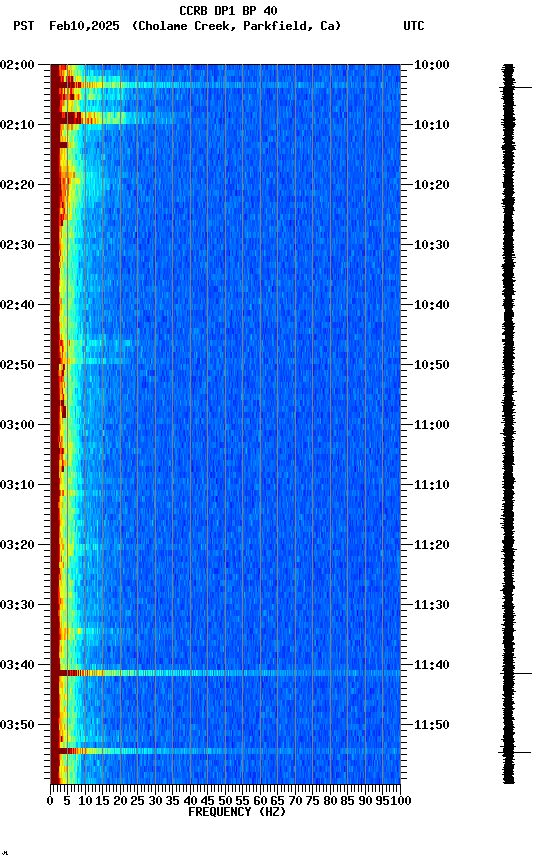The image size is (552, 864).
Task: Click the frequency axis label 30
Action: click(x=155, y=801)
